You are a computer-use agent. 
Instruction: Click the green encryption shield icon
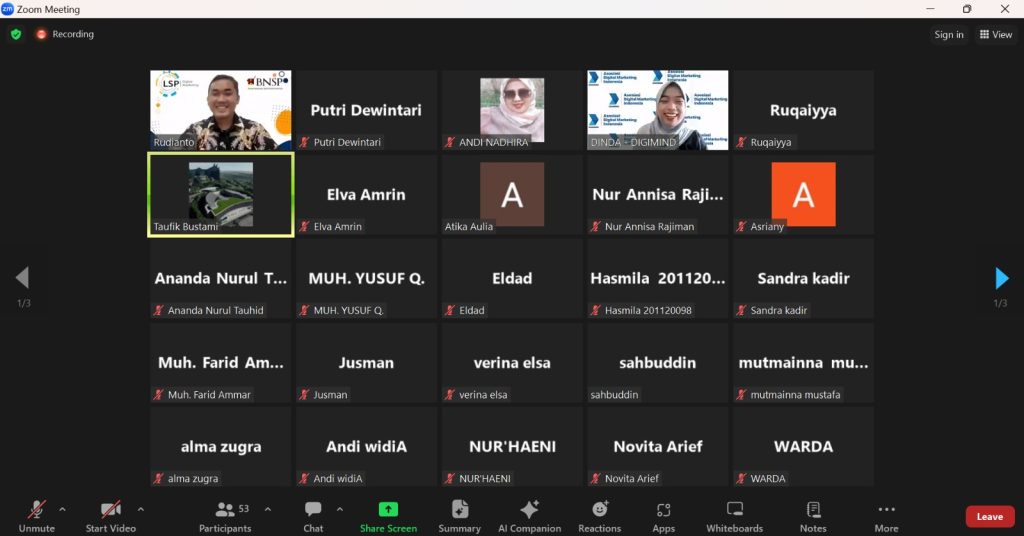tap(16, 34)
